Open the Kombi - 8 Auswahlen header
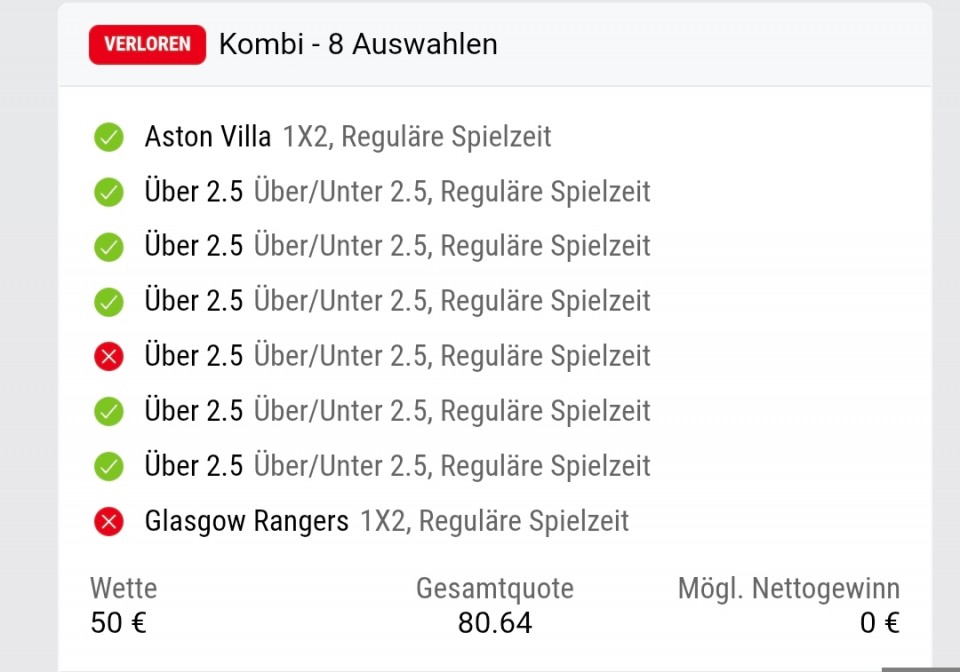The height and width of the screenshot is (672, 960). 358,45
